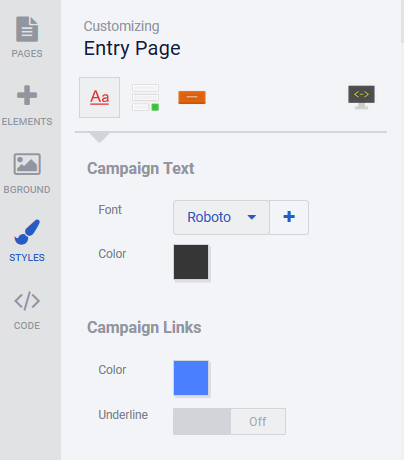Viewport: 404px width, 460px height.
Task: Open the Roboto font dropdown
Action: click(x=221, y=217)
